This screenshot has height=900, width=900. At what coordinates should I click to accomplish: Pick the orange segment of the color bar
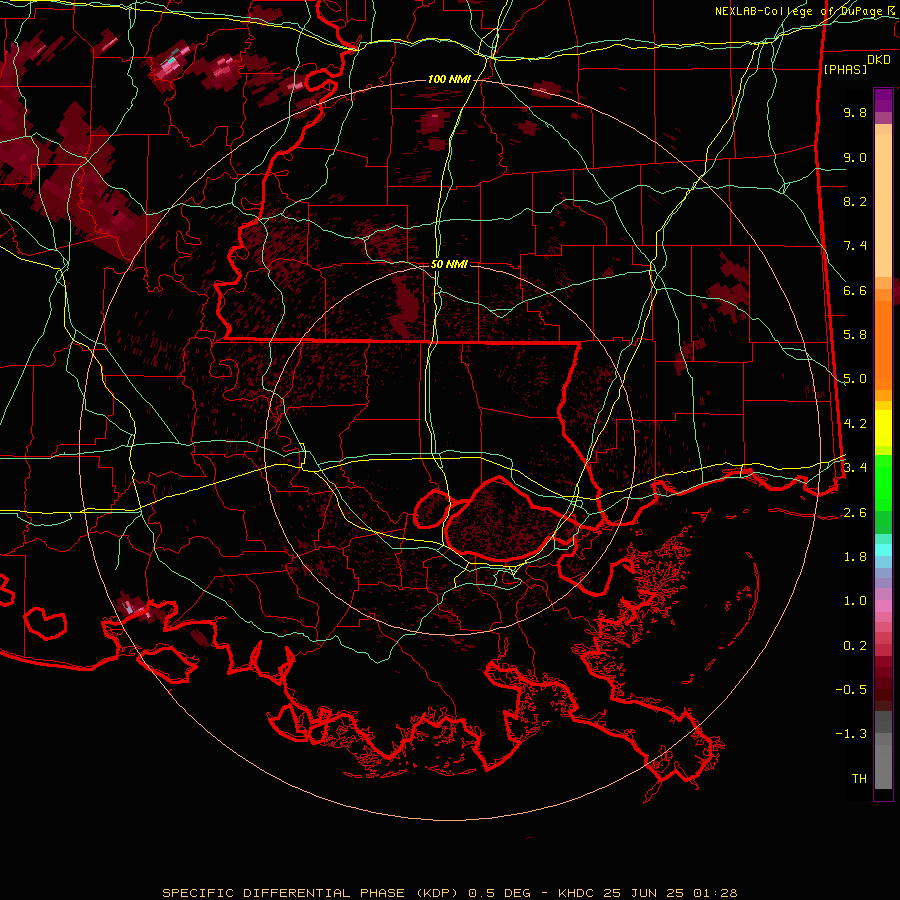883,344
